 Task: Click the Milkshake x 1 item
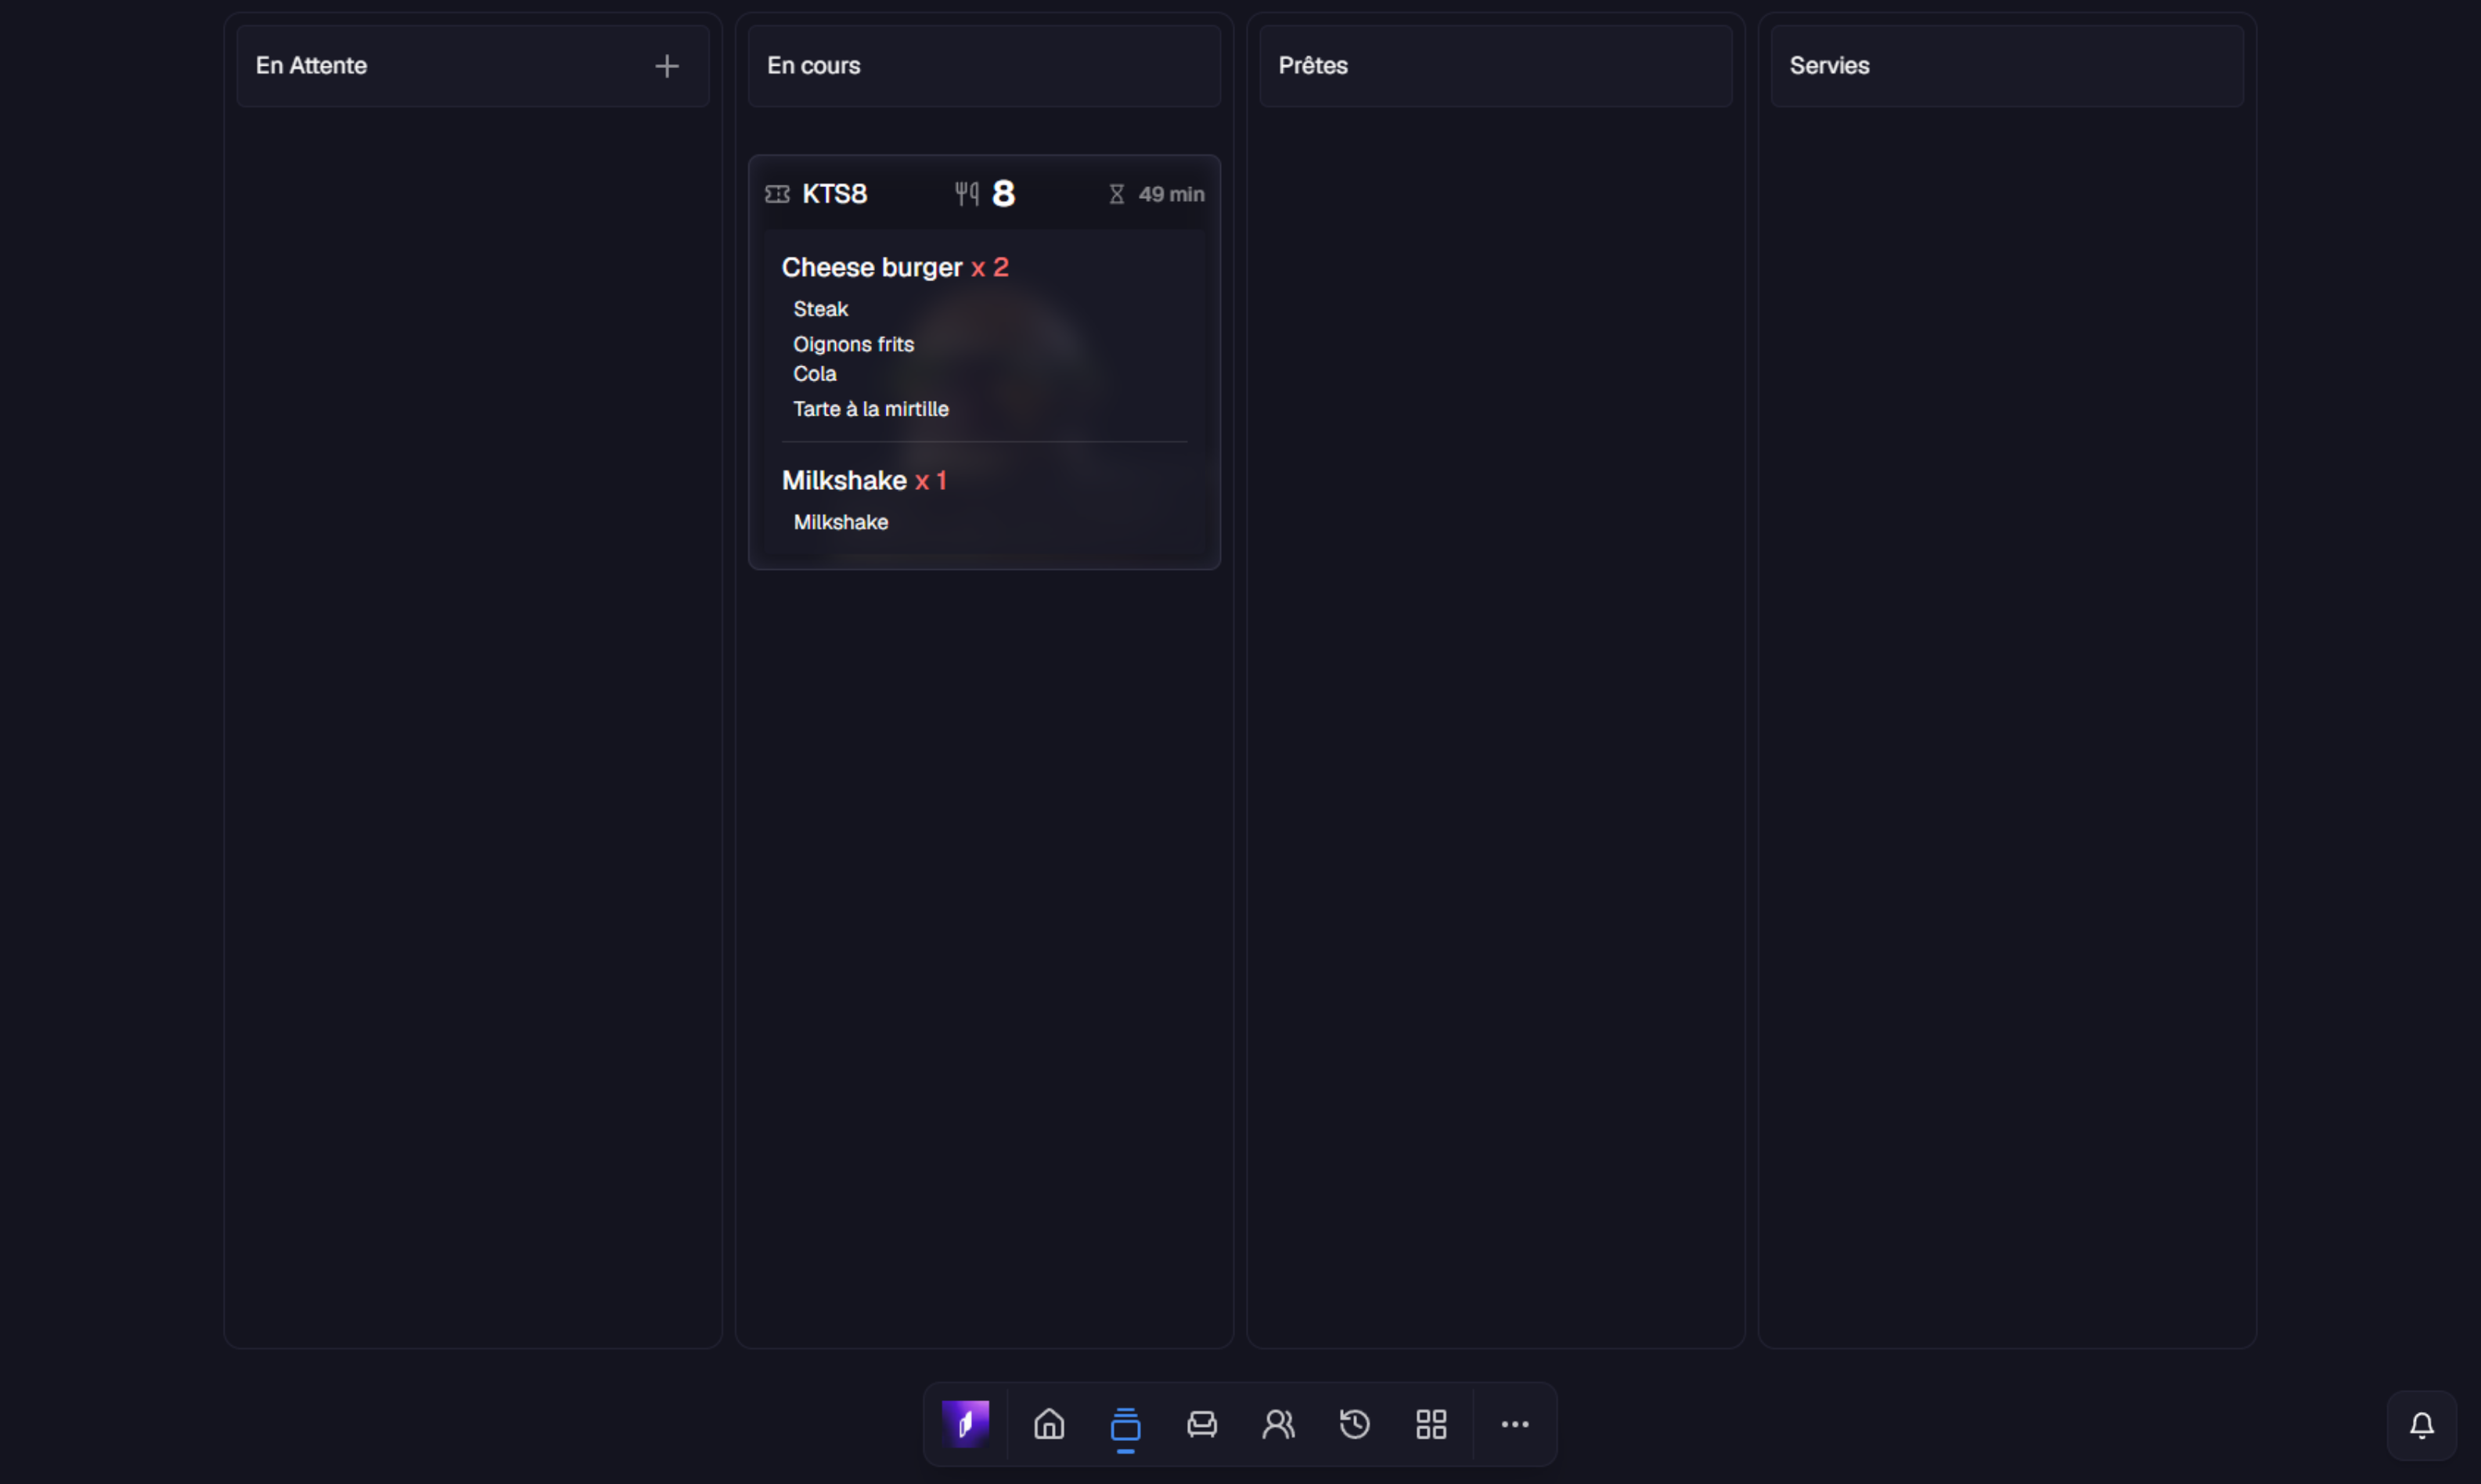(864, 480)
